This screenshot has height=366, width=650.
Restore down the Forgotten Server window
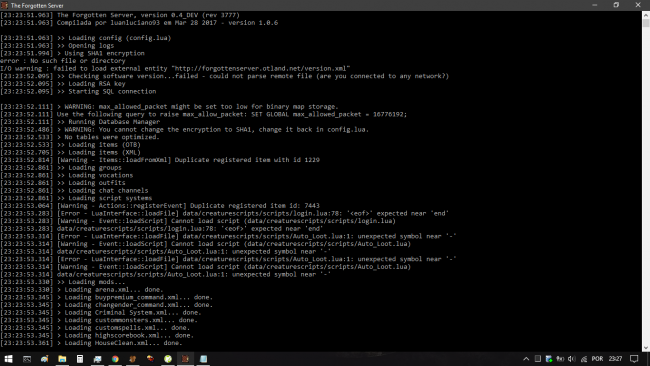[616, 5]
